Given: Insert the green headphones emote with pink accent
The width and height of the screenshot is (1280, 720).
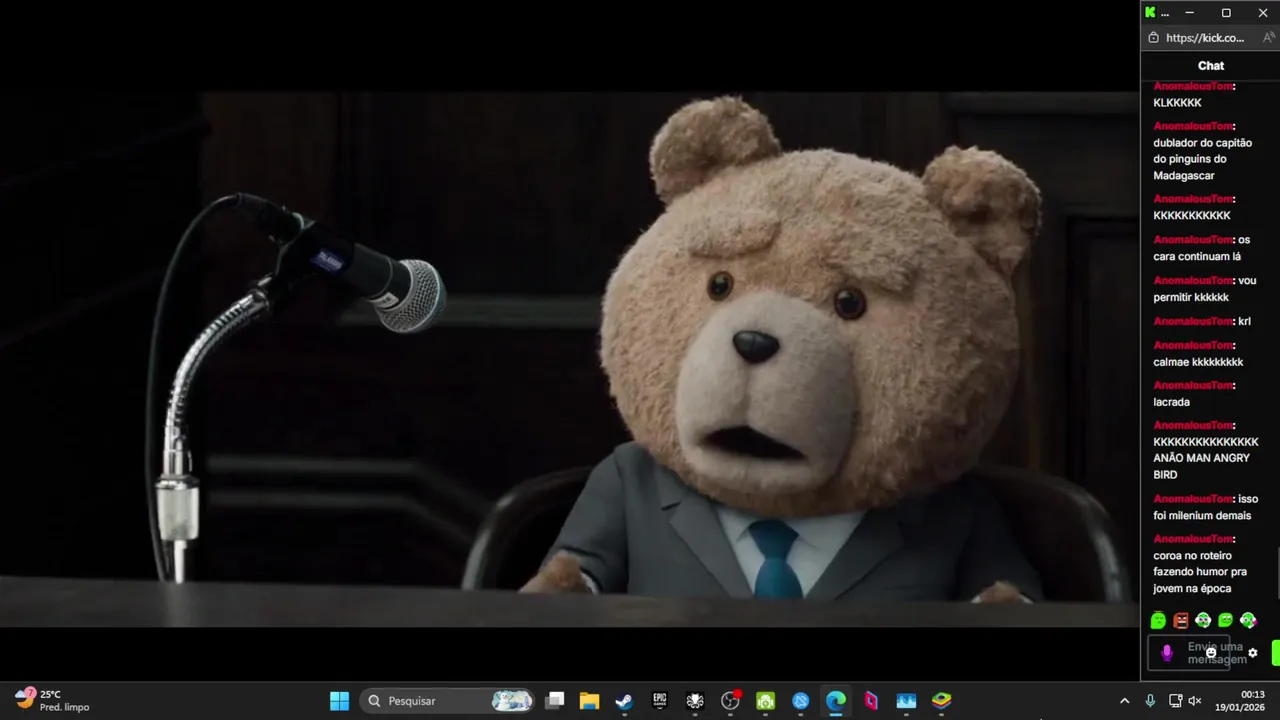Looking at the screenshot, I should coord(1248,620).
